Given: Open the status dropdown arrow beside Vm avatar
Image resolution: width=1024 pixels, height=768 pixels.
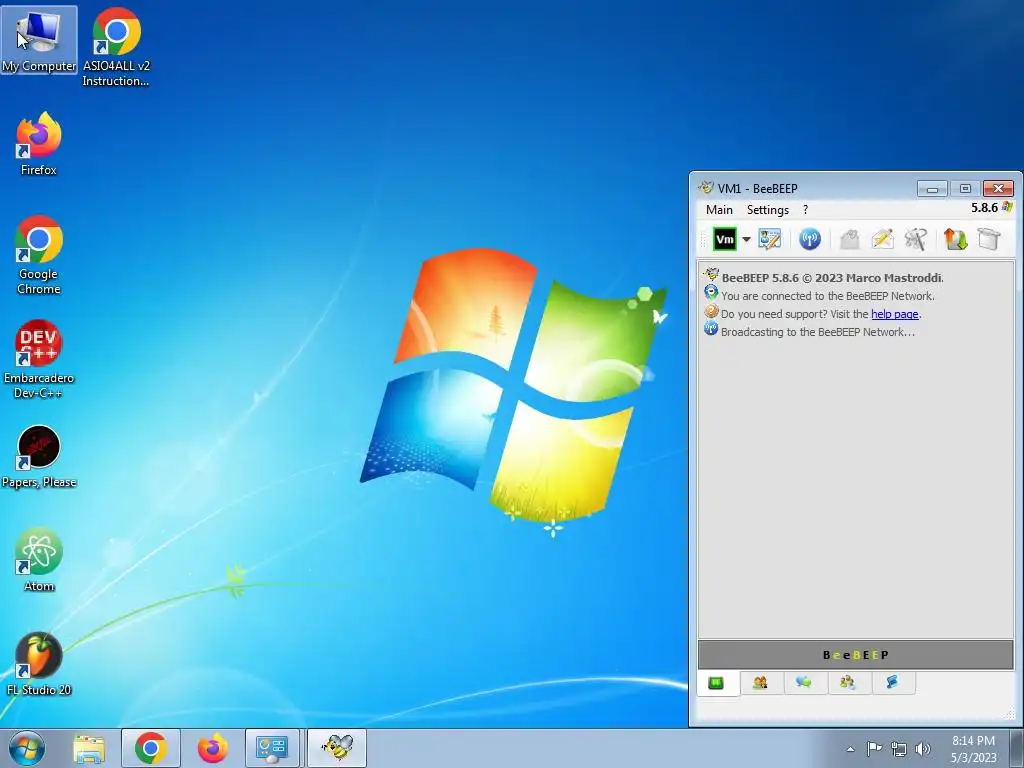Looking at the screenshot, I should click(746, 239).
